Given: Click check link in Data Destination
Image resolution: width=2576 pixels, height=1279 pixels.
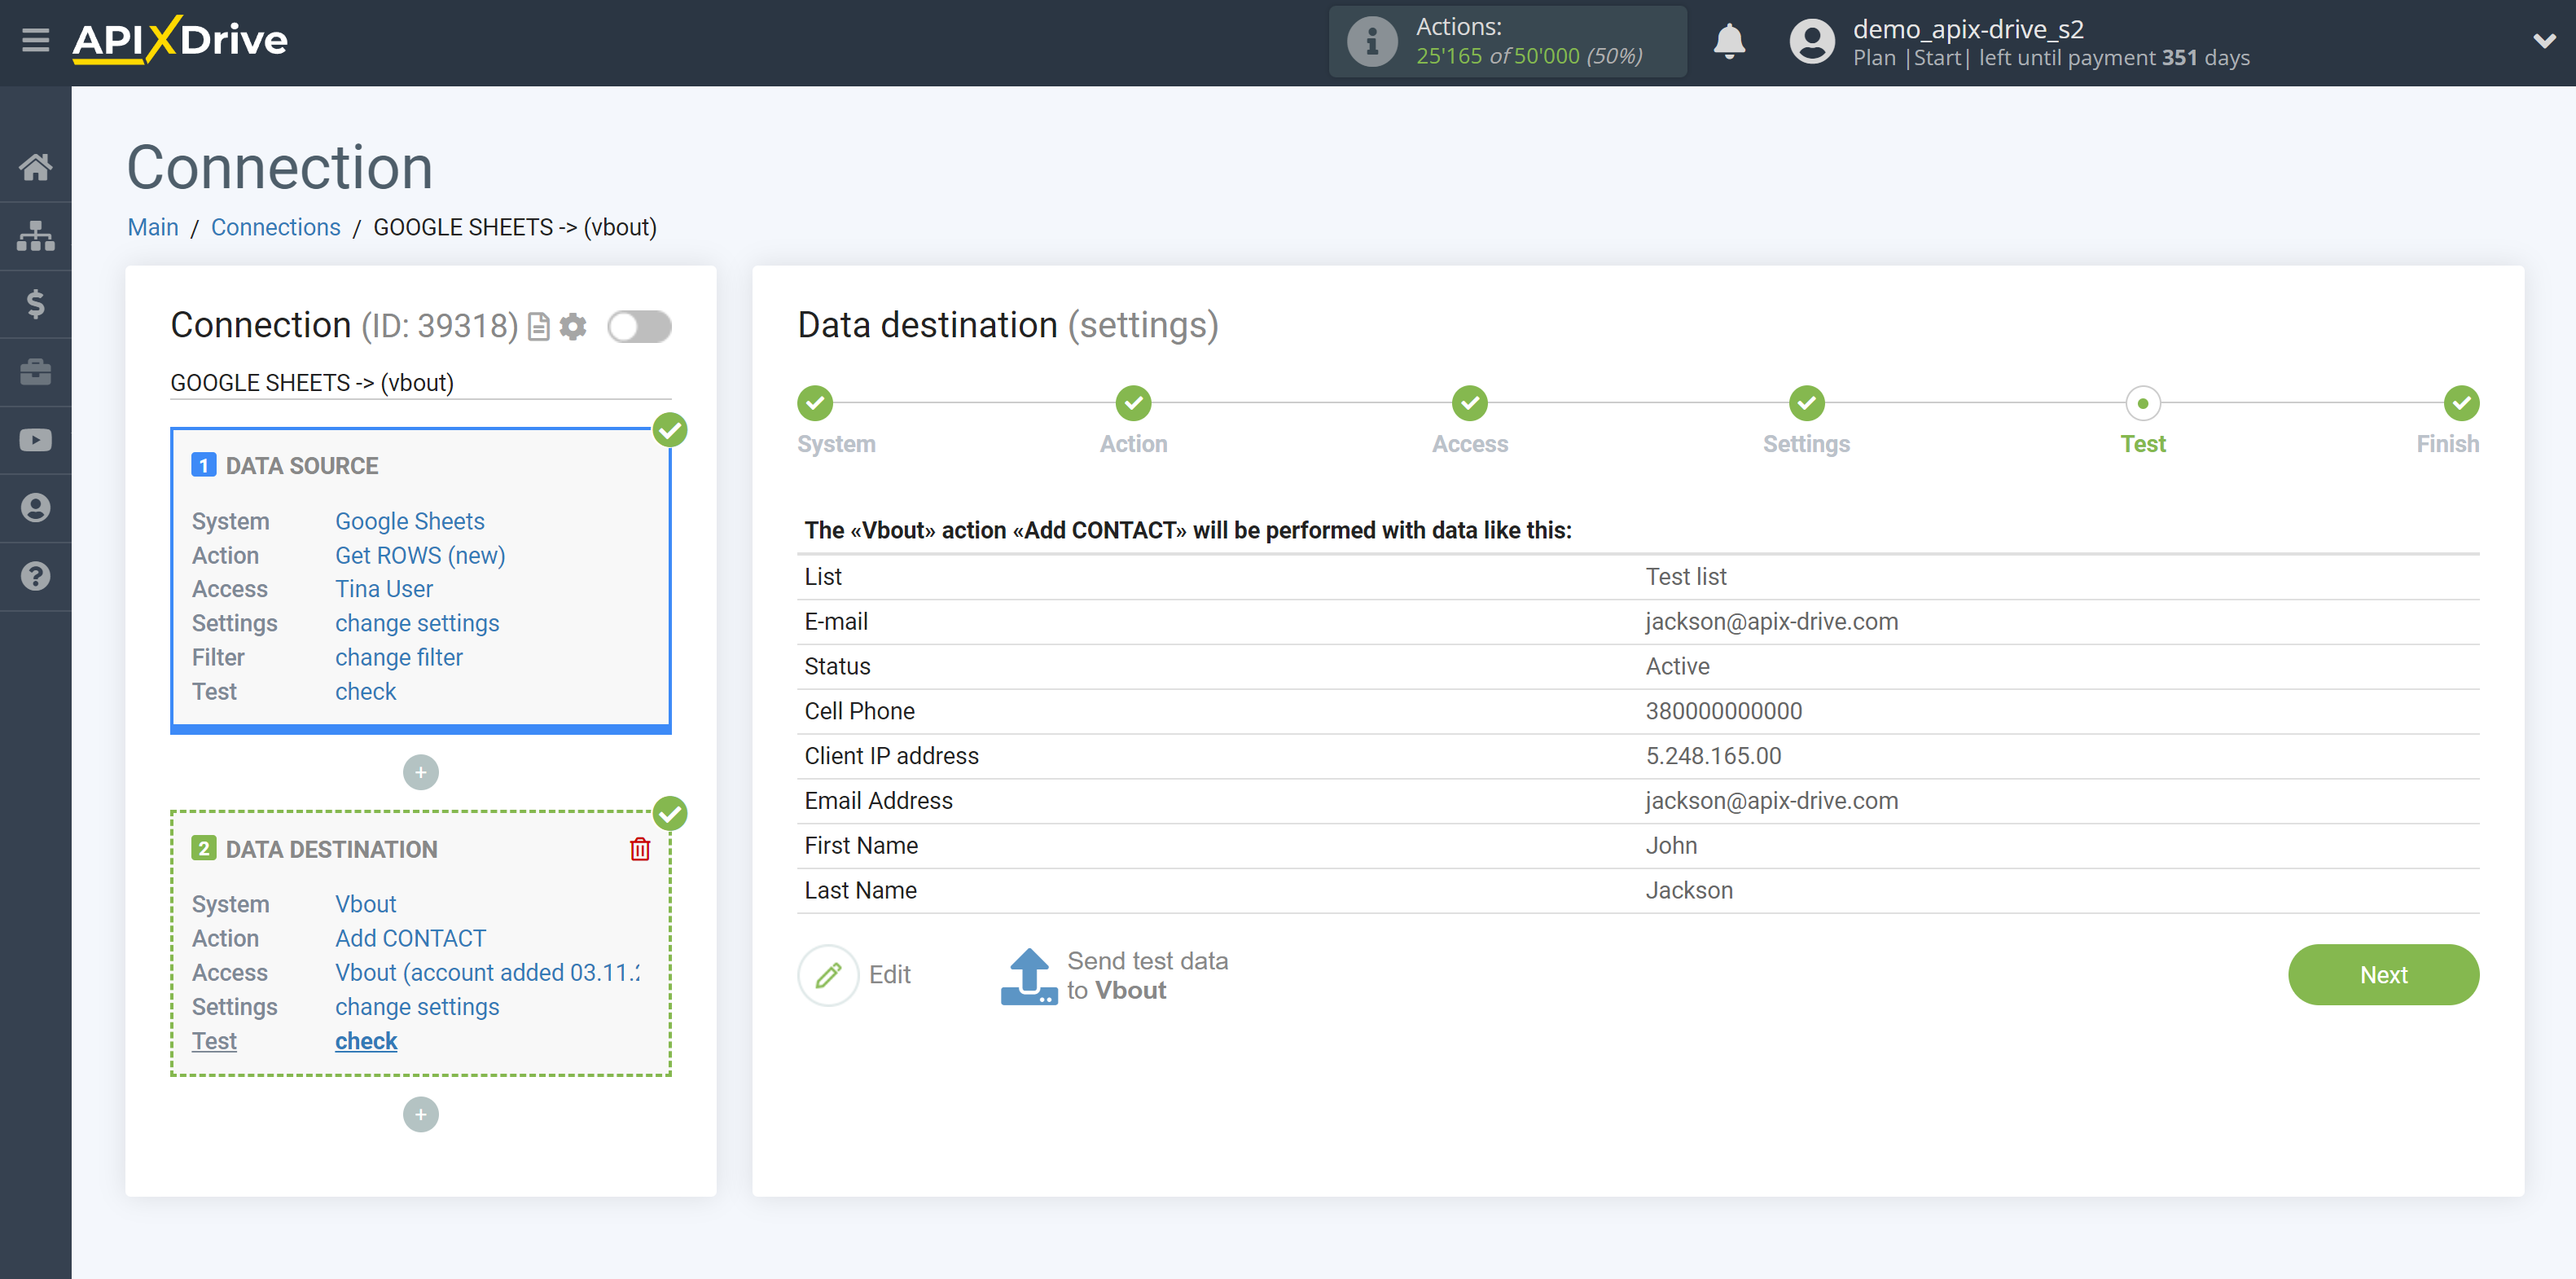Looking at the screenshot, I should click(x=366, y=1041).
